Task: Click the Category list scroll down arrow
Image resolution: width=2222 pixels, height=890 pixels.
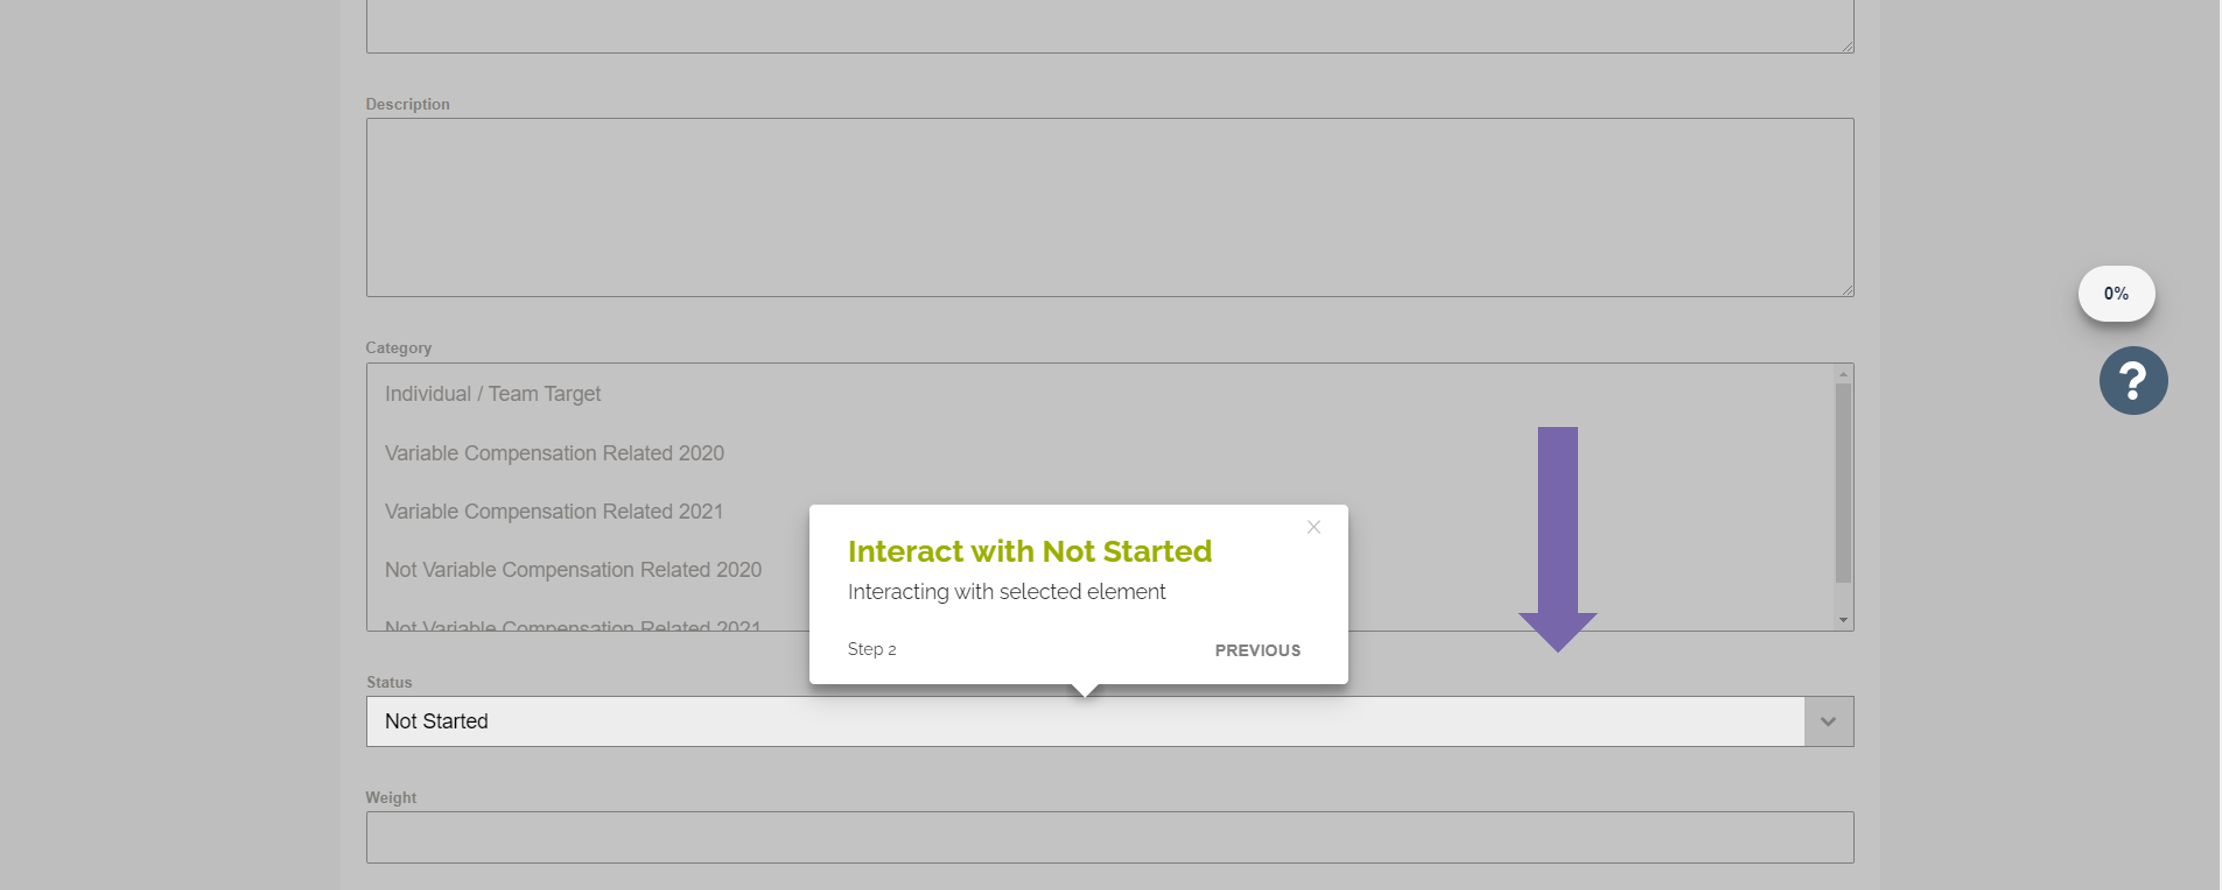Action: [x=1843, y=620]
